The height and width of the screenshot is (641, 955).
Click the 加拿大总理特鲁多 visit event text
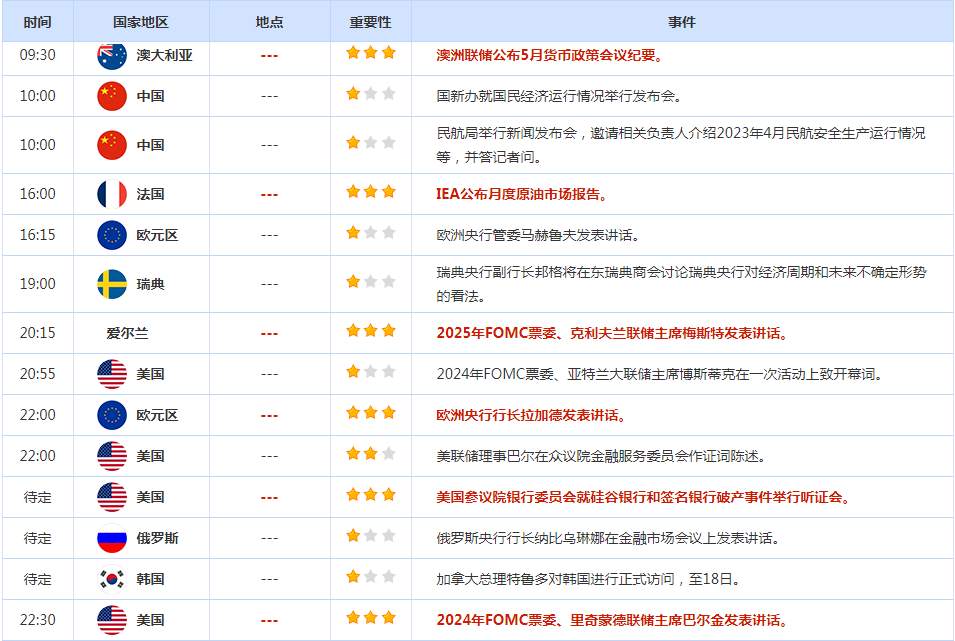(x=588, y=579)
